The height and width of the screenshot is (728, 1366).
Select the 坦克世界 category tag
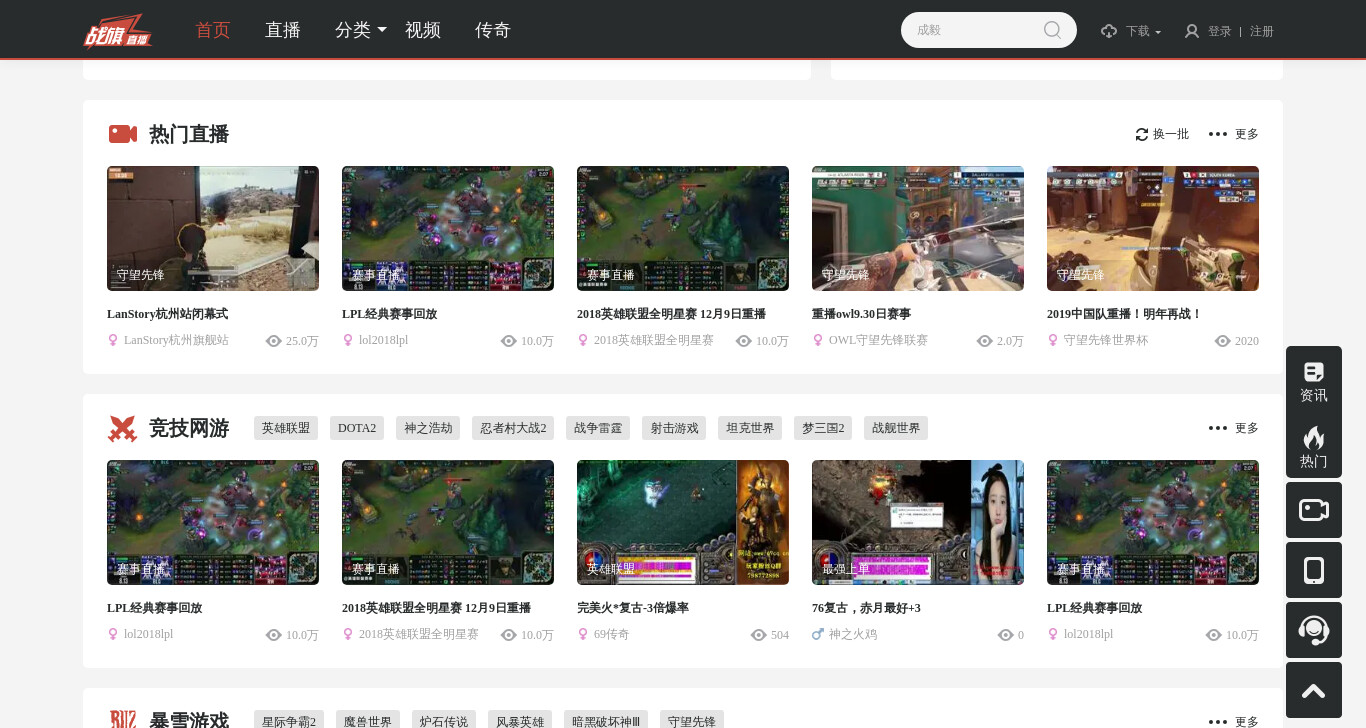click(x=750, y=428)
